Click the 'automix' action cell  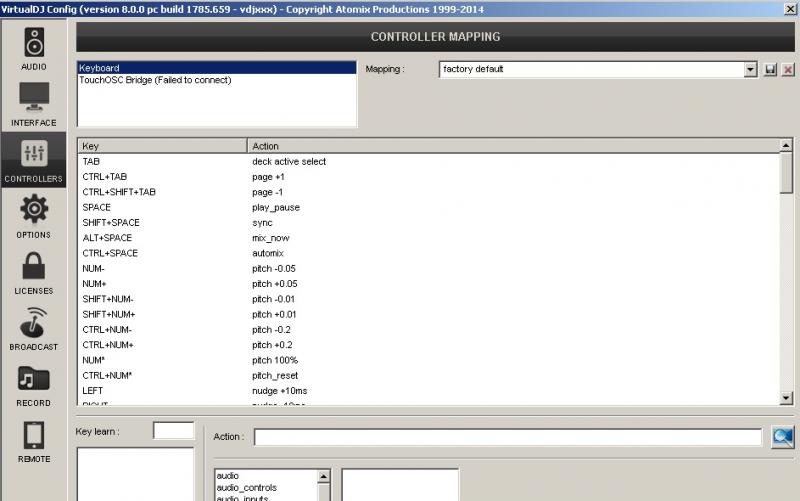[268, 253]
